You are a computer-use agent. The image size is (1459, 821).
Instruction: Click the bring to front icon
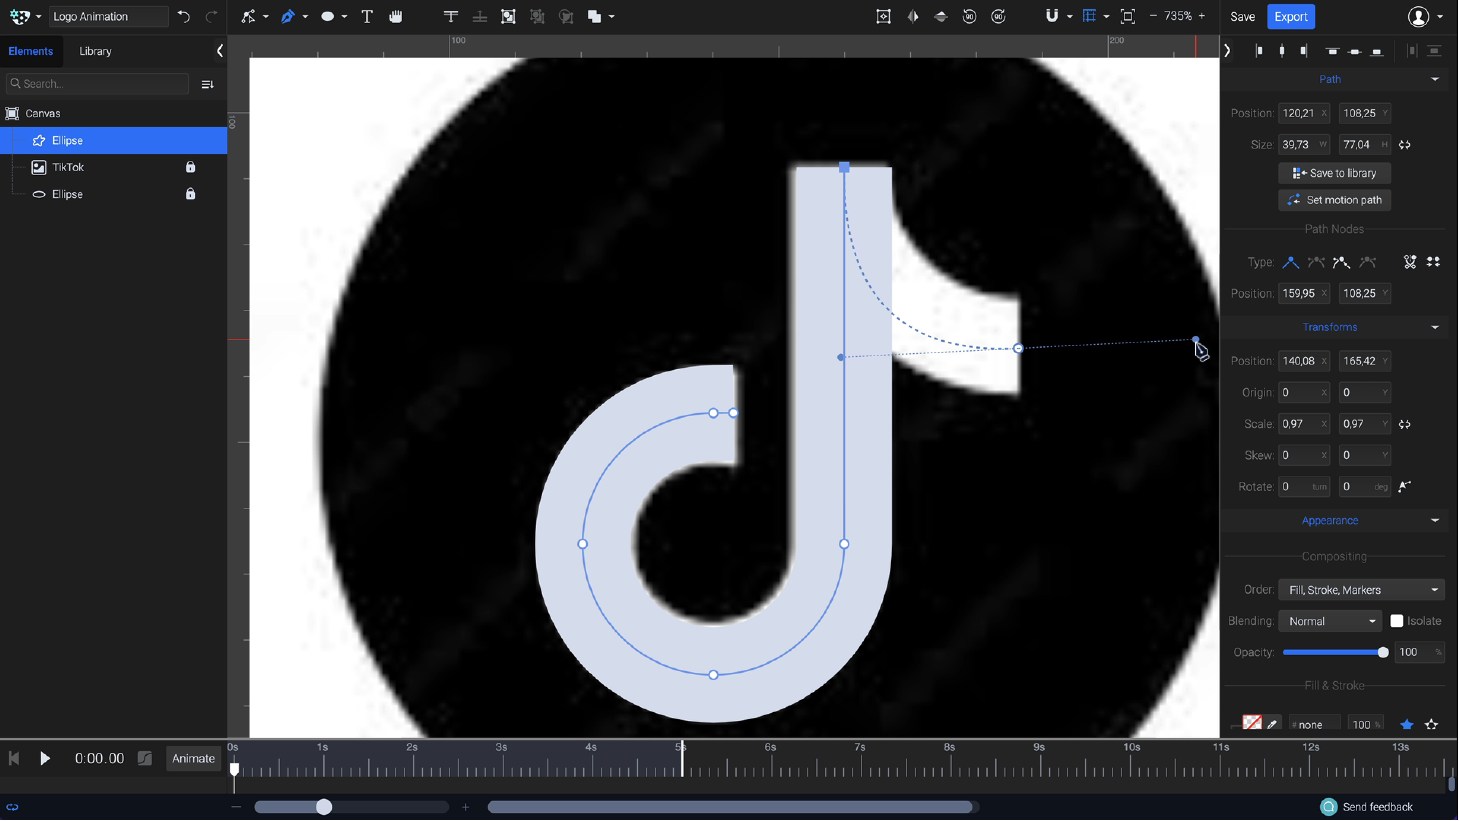click(451, 16)
